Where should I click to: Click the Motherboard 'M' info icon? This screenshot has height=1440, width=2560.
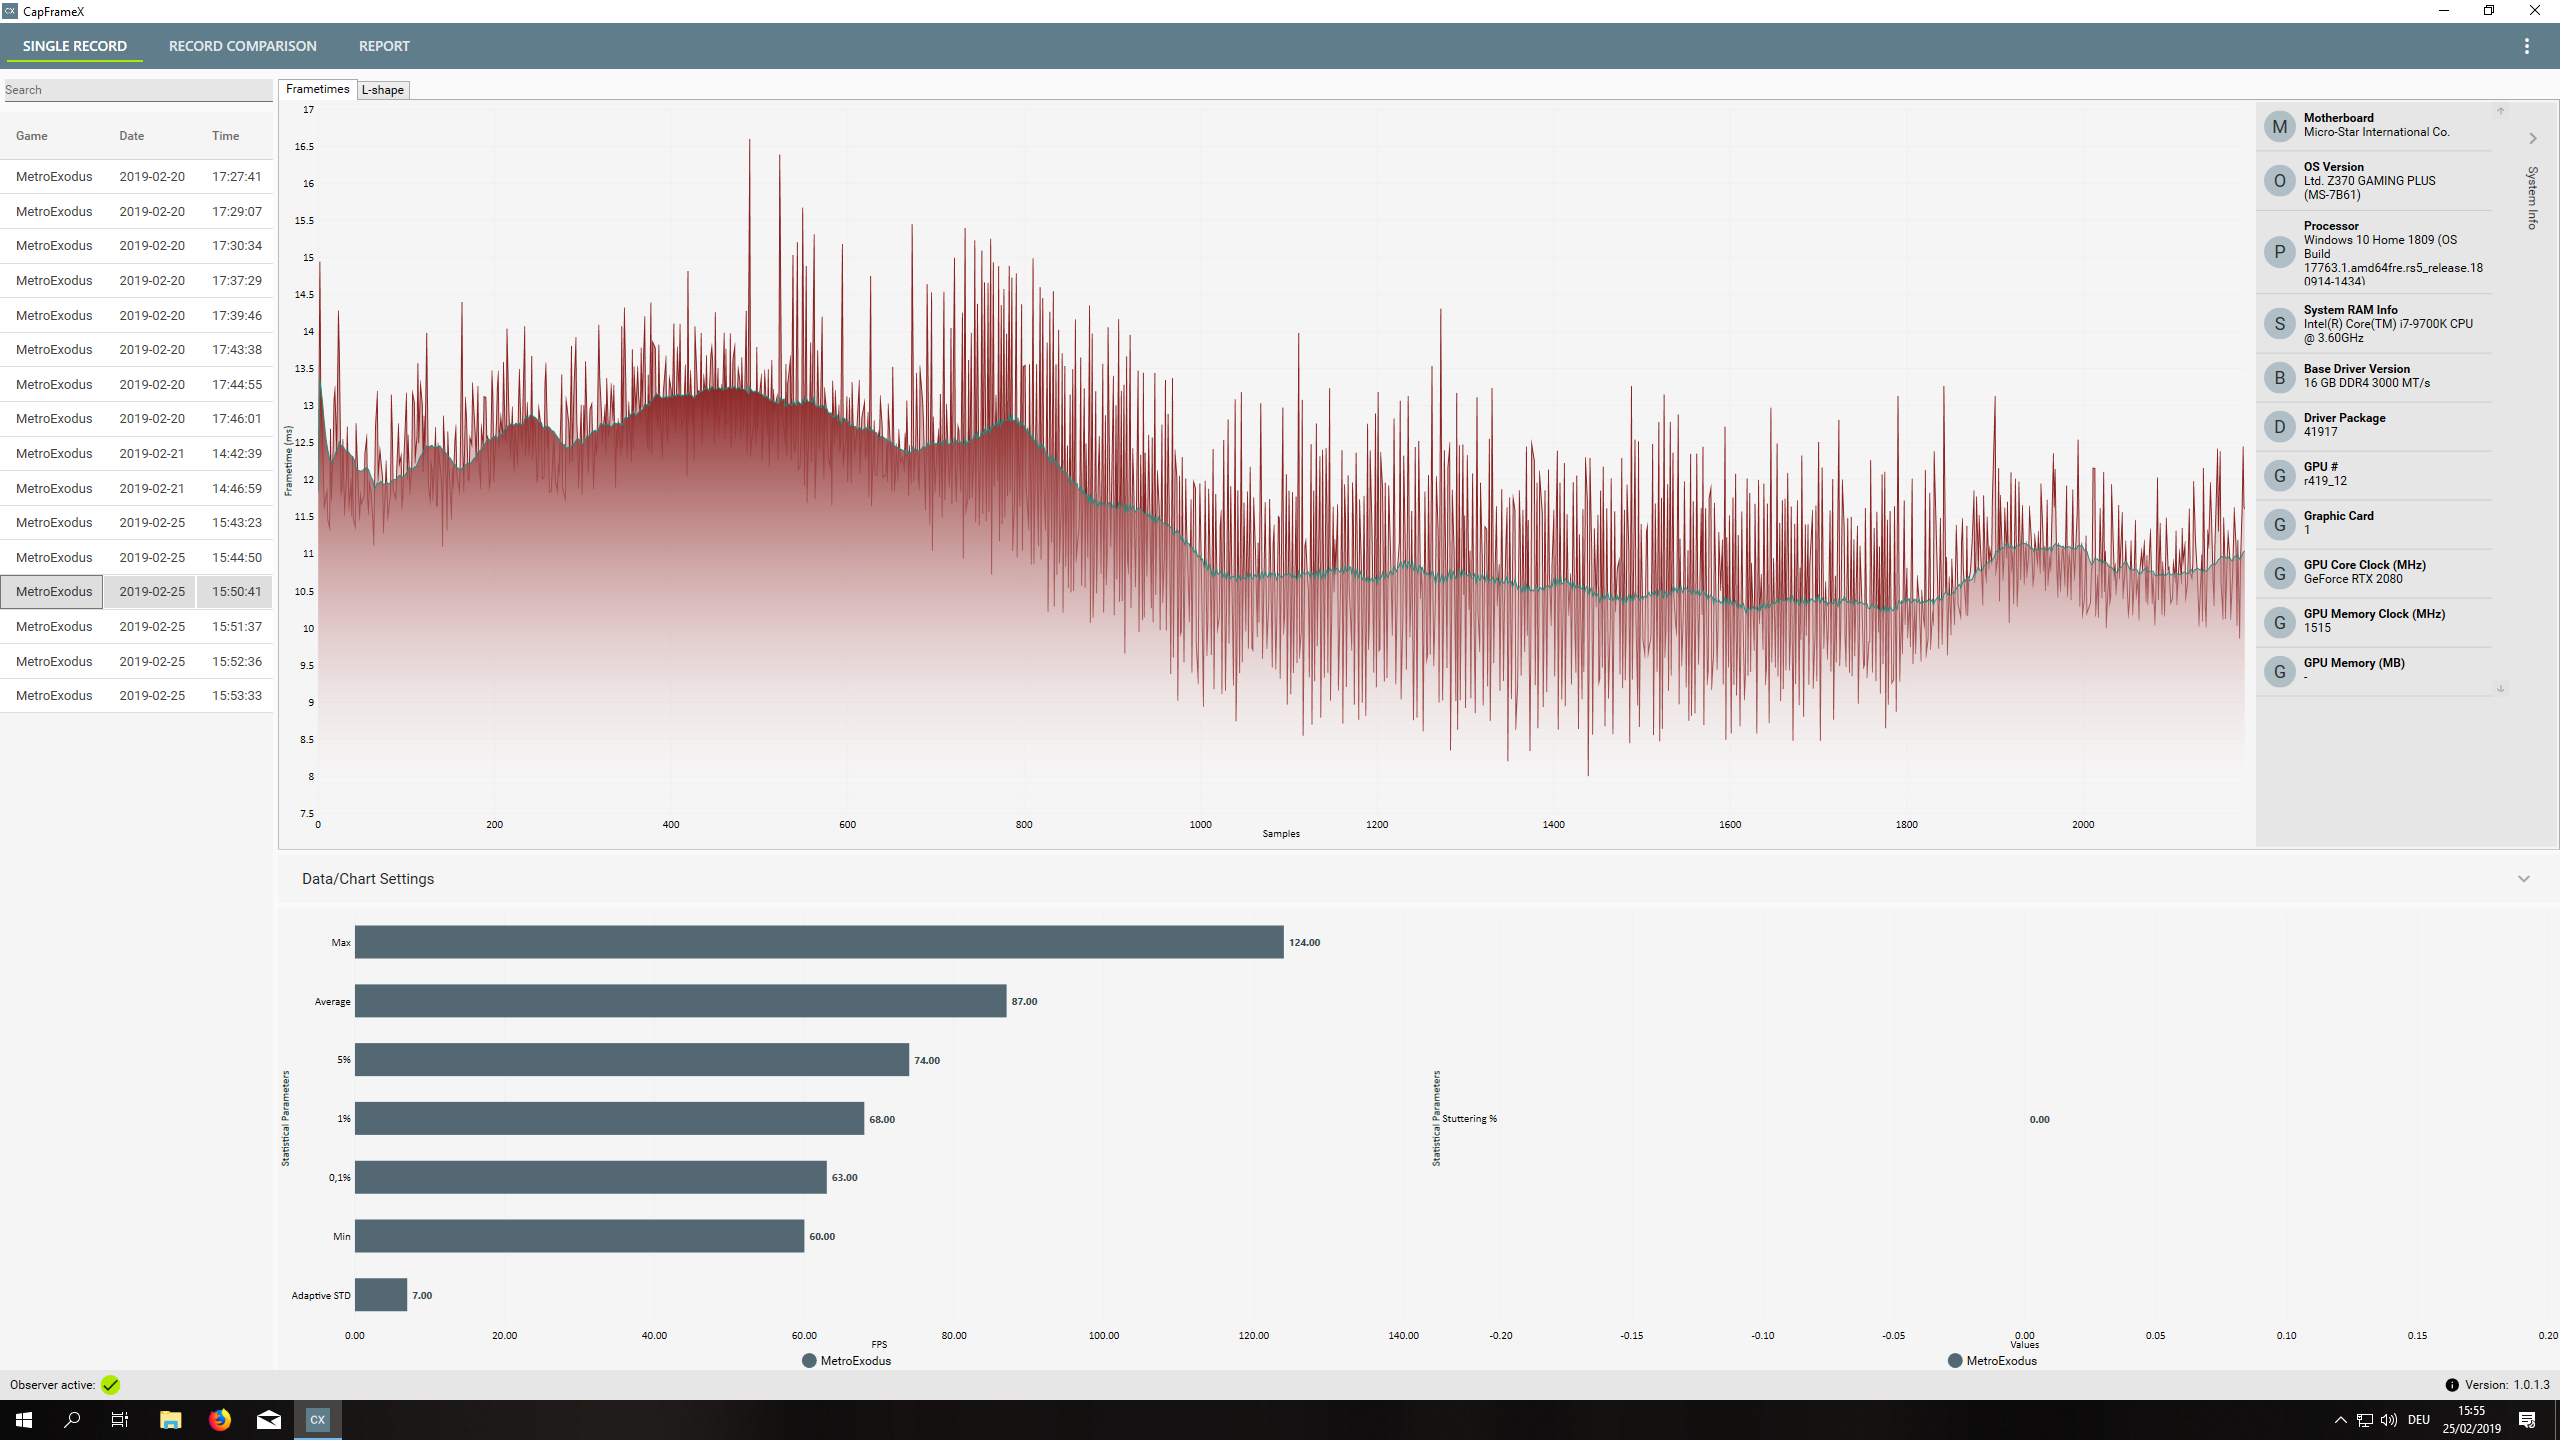[2279, 126]
